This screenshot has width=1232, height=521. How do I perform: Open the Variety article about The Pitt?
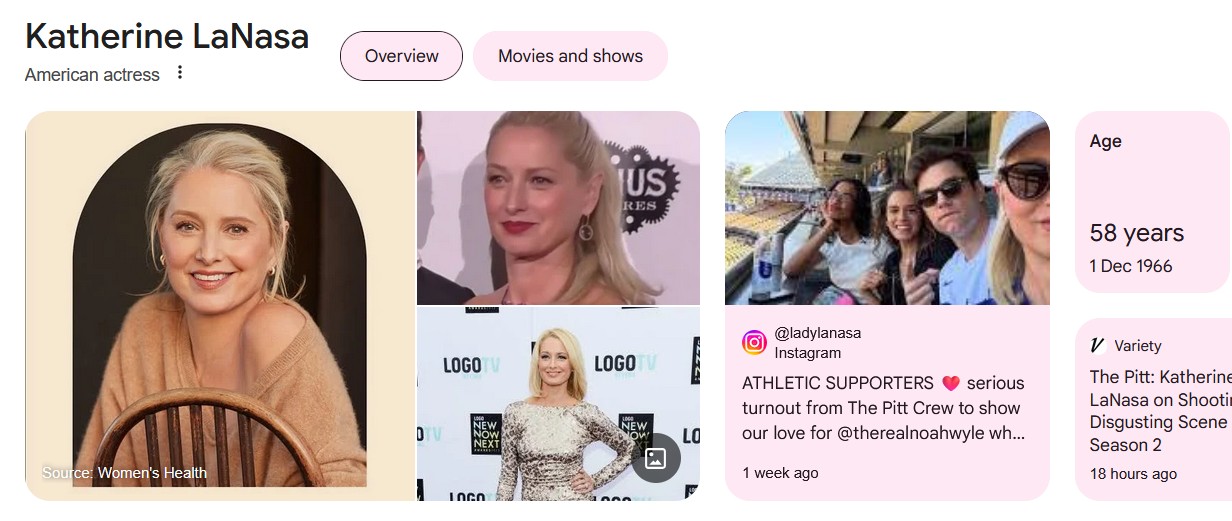click(x=1160, y=410)
